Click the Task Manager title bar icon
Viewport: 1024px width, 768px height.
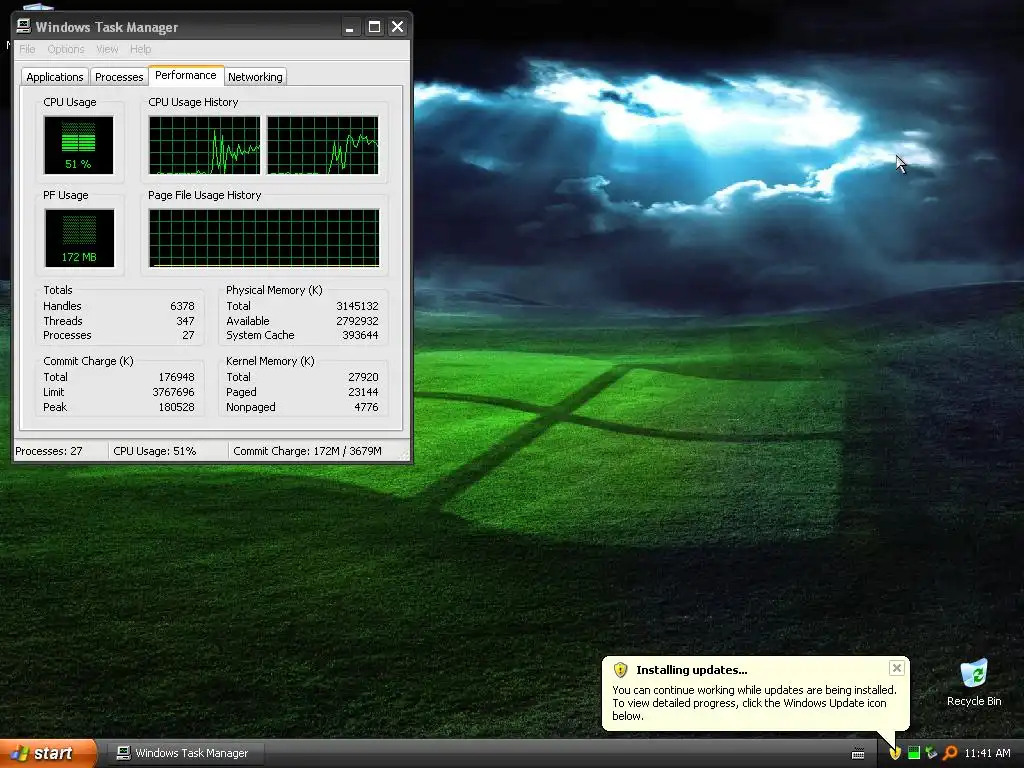pos(24,26)
